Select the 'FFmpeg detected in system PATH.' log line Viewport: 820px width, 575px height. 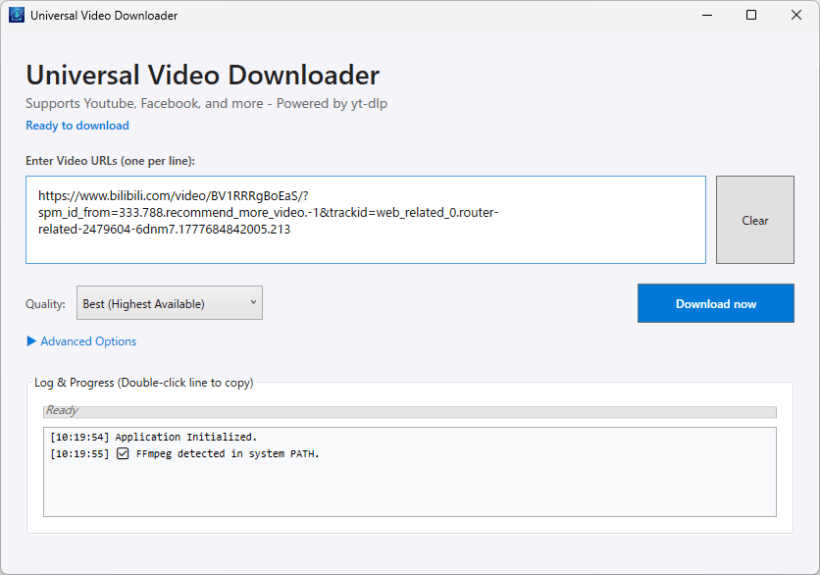[x=185, y=454]
